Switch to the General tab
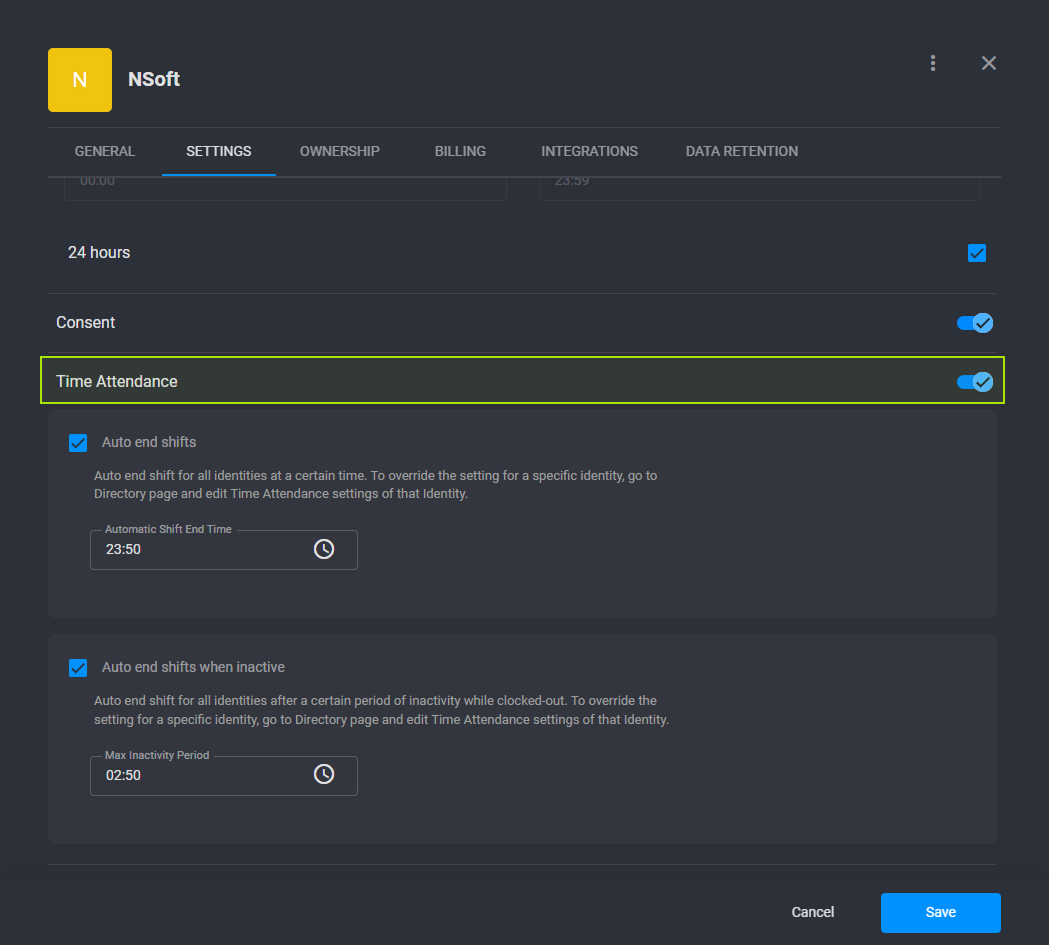The height and width of the screenshot is (945, 1049). click(x=105, y=151)
